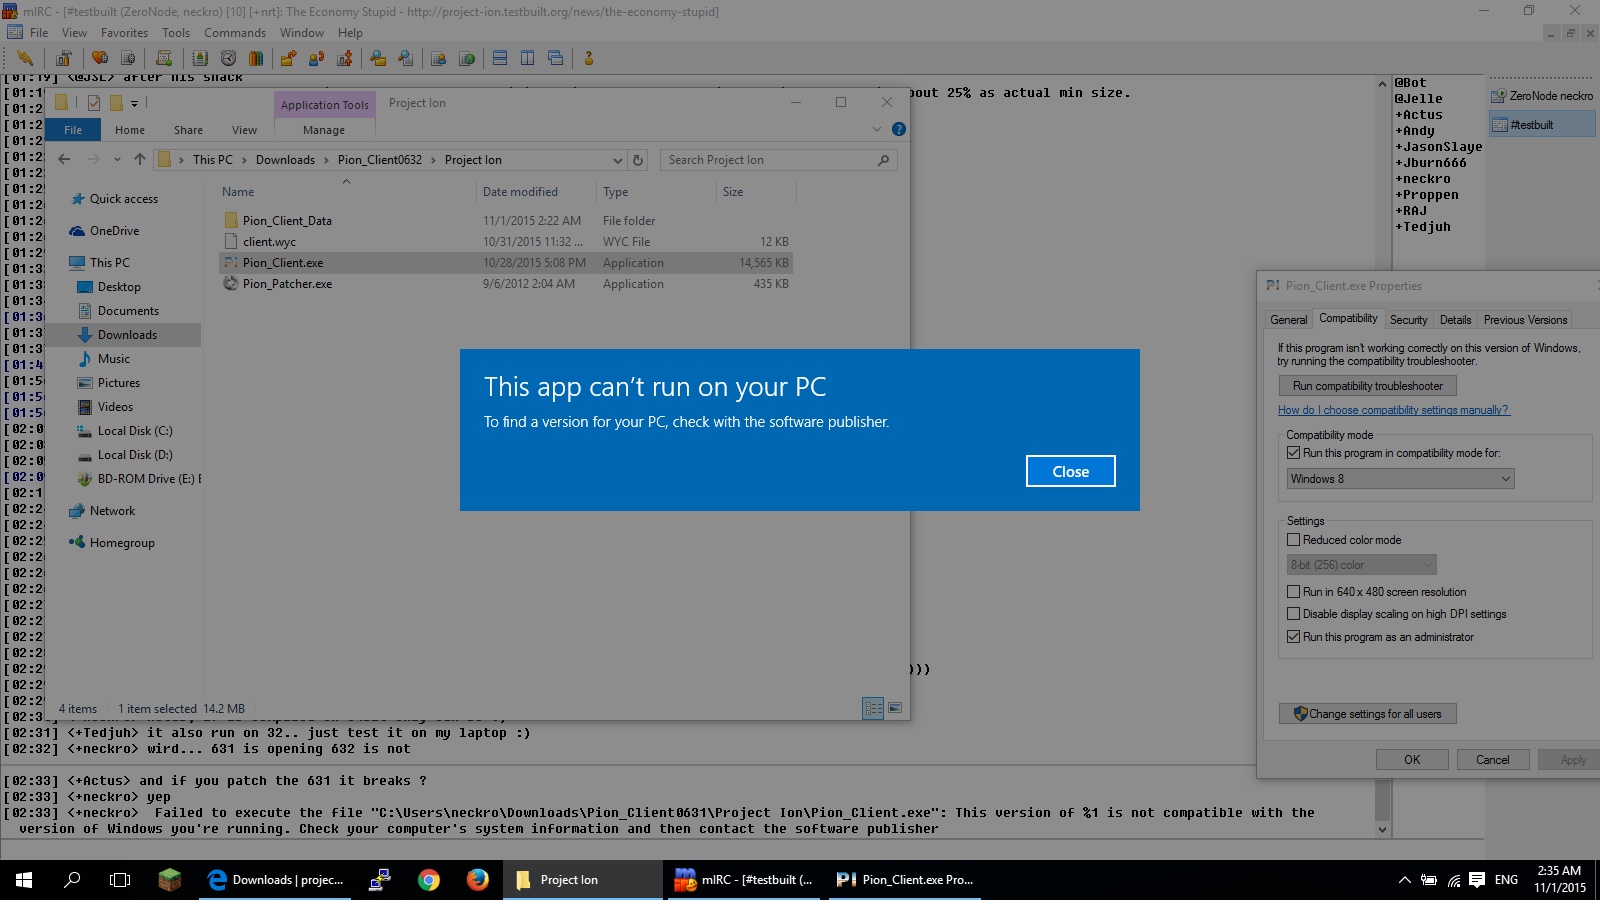Expand the Explorer address bar history dropdown

[617, 160]
